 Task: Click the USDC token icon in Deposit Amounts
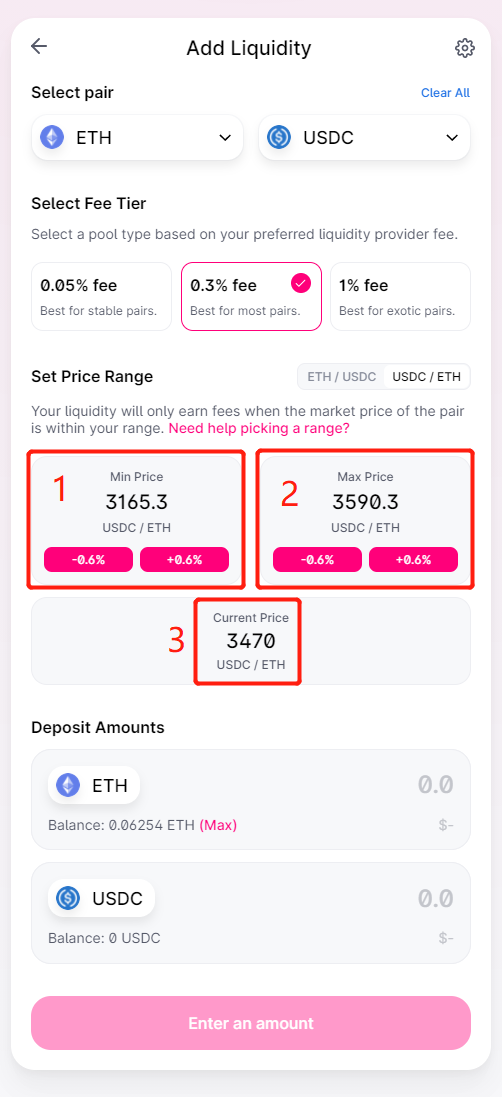[68, 898]
